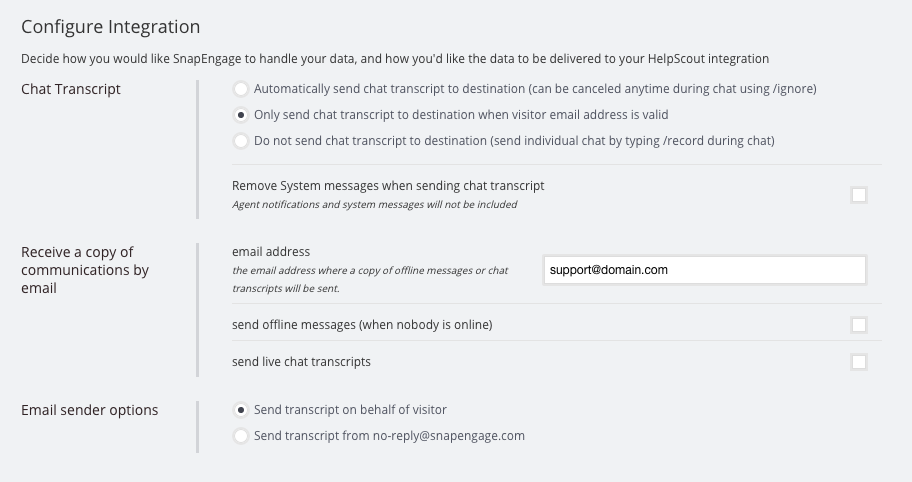Screen dimensions: 912x482
Task: Click the "Remove System messages when sending" label text
Action: 388,186
